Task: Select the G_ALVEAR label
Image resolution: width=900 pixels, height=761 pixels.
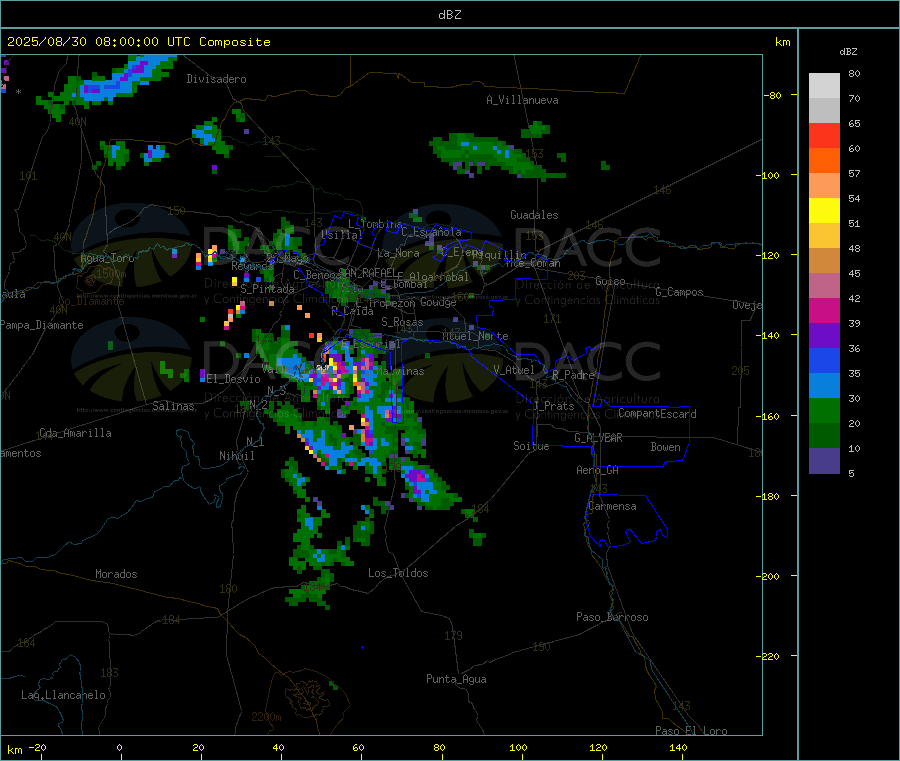Action: click(x=598, y=438)
